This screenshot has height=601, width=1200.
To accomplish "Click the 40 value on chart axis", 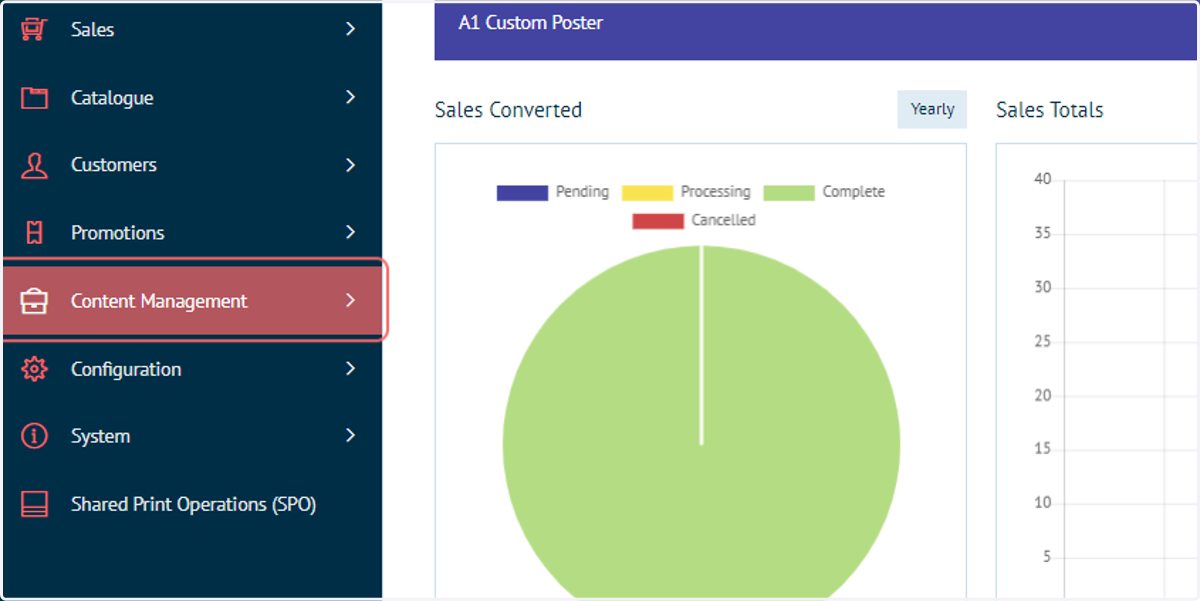I will click(1042, 179).
